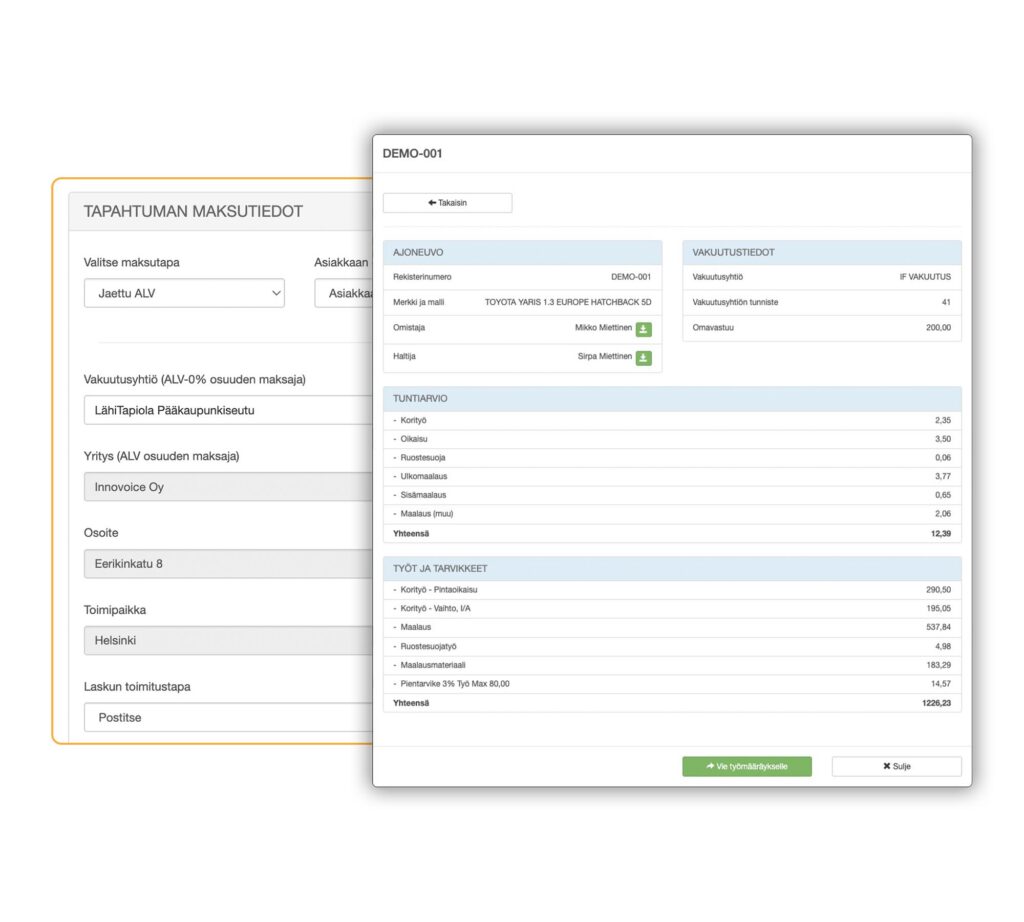Close dialog with Sulje button

tap(896, 767)
